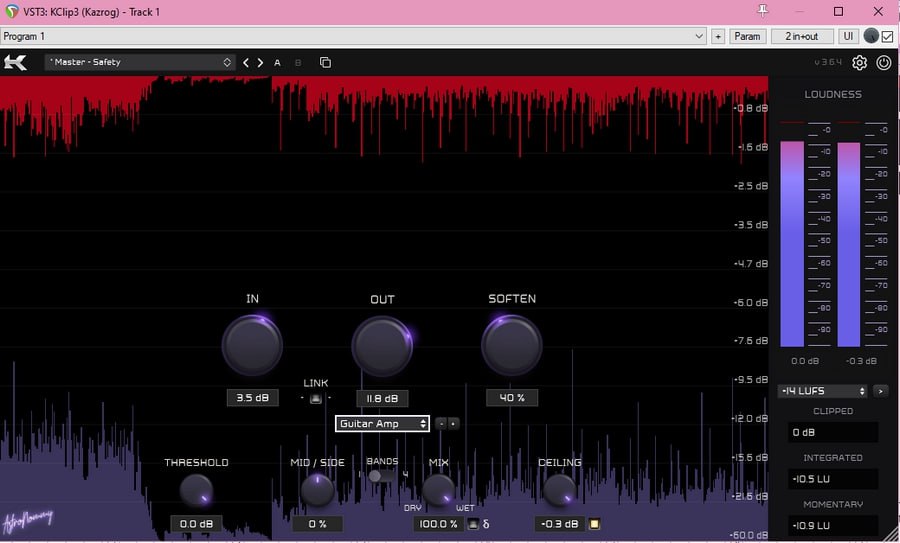Image resolution: width=900 pixels, height=543 pixels.
Task: Click the 0.0 dB peak readout under meter
Action: tap(805, 361)
